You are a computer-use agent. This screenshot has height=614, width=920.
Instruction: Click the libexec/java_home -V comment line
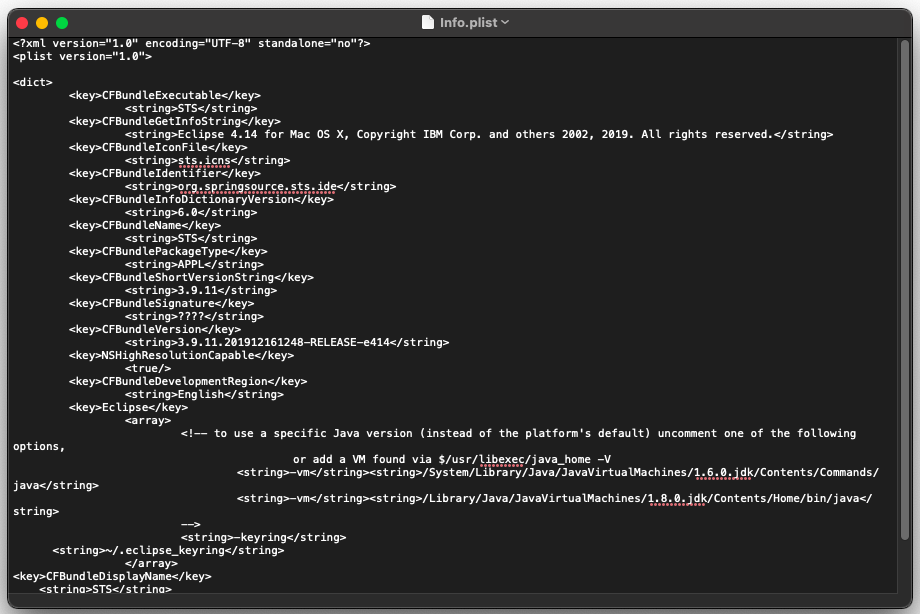452,460
